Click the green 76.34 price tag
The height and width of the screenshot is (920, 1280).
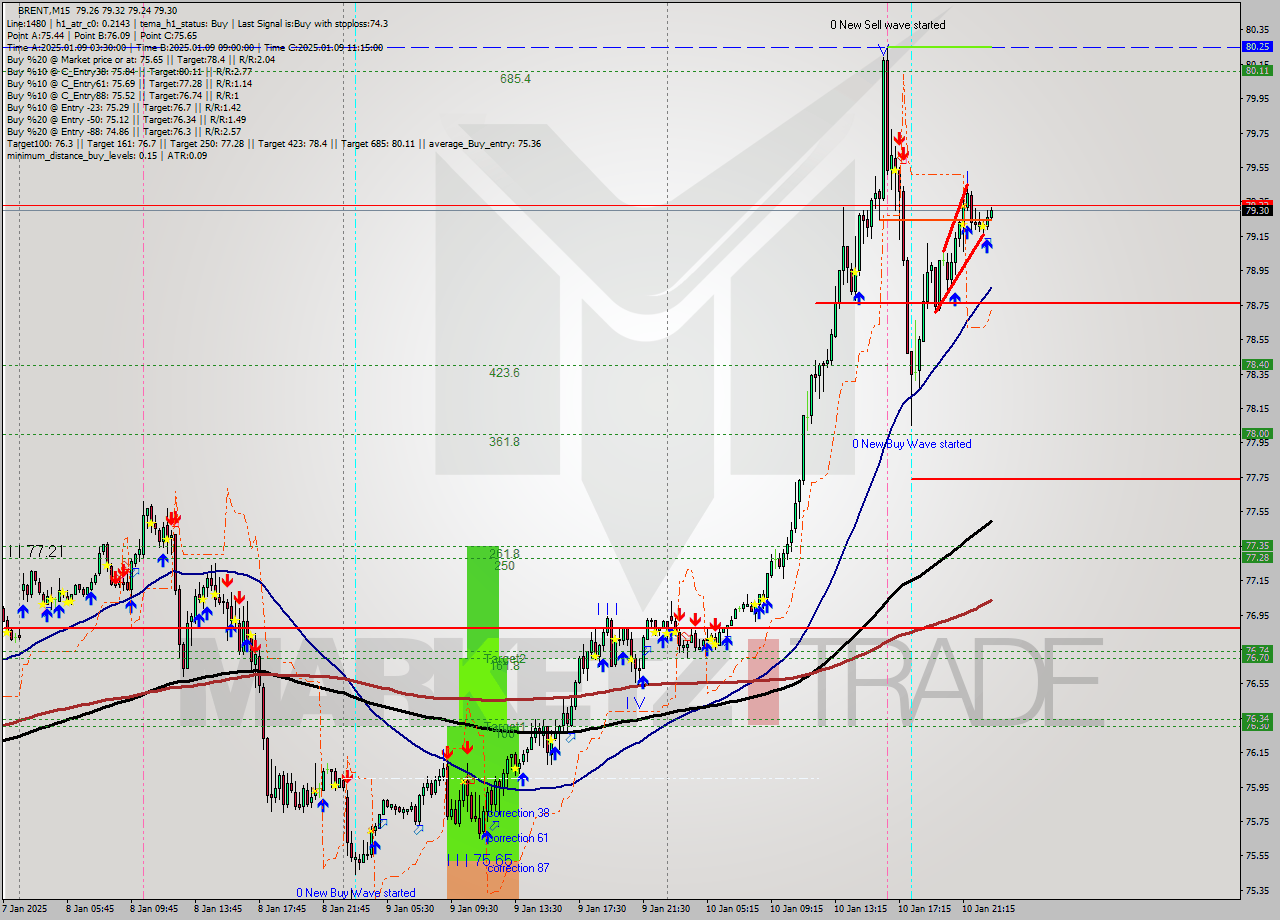click(x=1257, y=719)
